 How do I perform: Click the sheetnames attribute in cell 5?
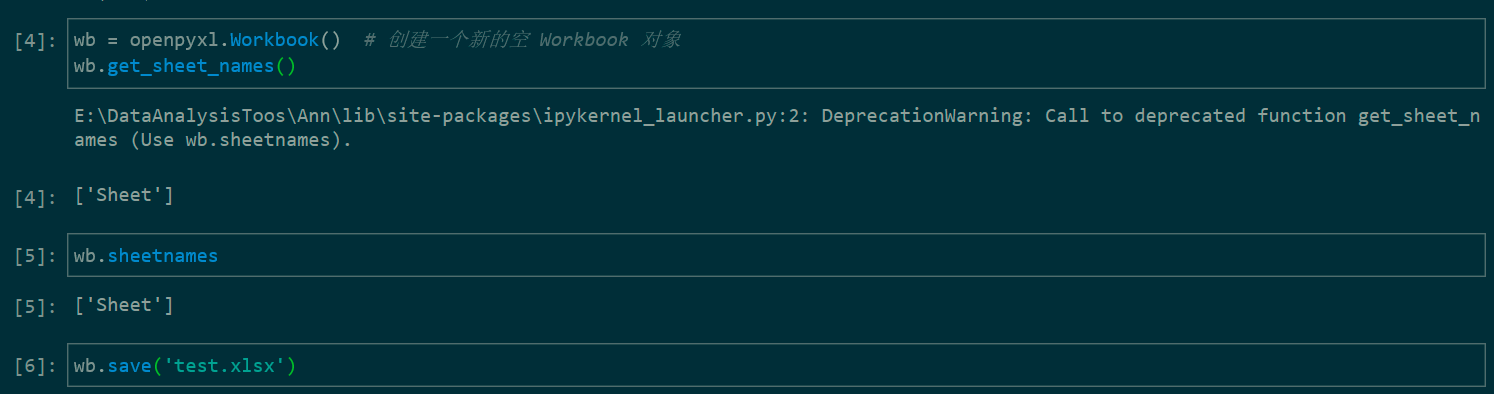point(163,256)
